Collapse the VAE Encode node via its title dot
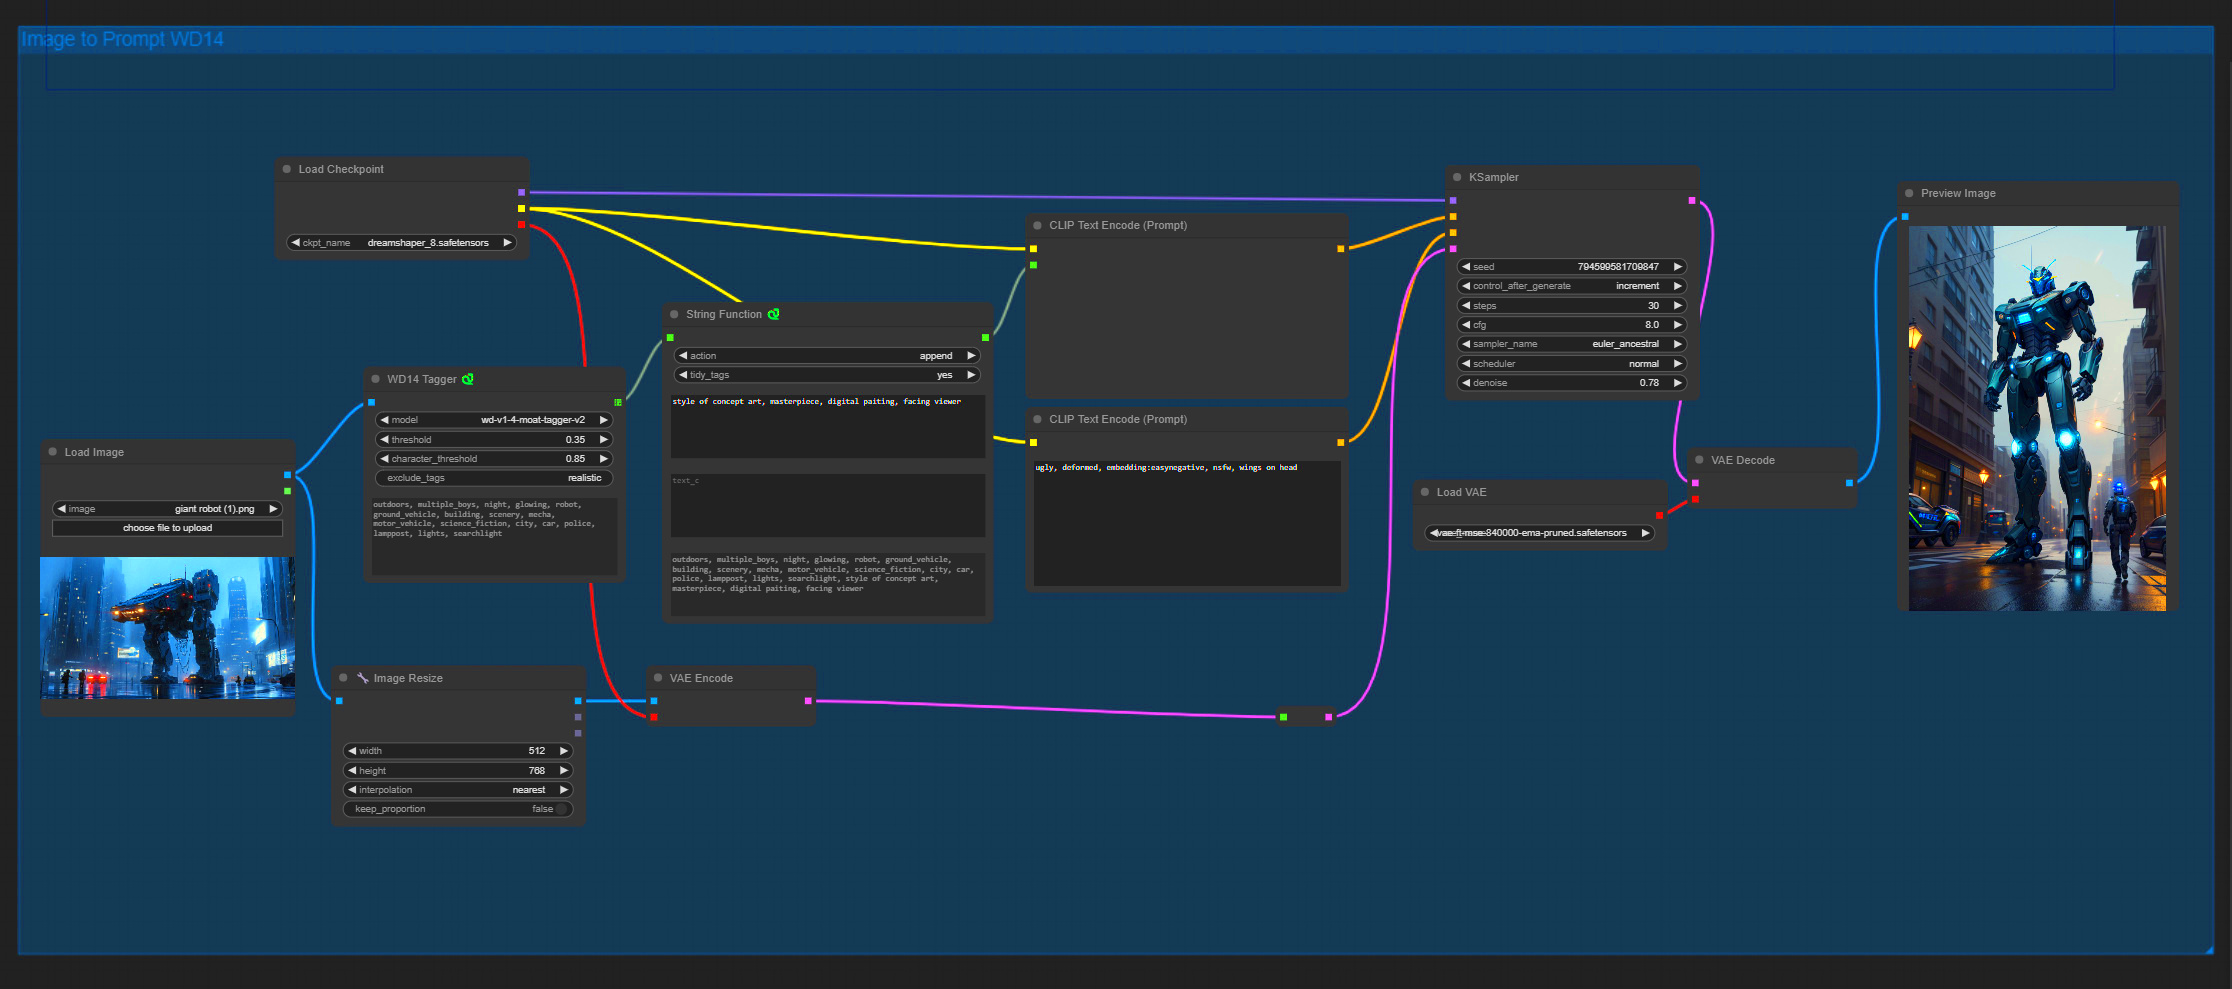This screenshot has height=989, width=2232. (658, 678)
